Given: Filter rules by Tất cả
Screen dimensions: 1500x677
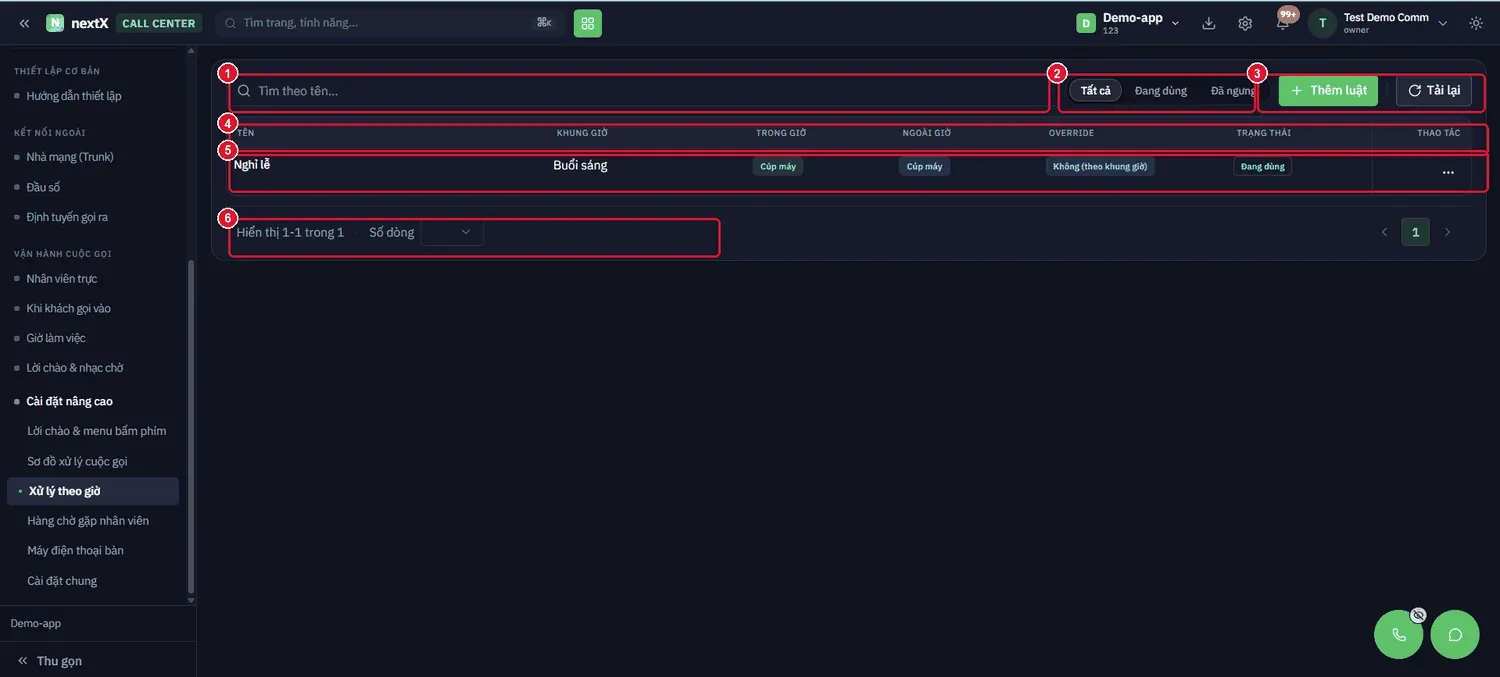Looking at the screenshot, I should pos(1096,91).
